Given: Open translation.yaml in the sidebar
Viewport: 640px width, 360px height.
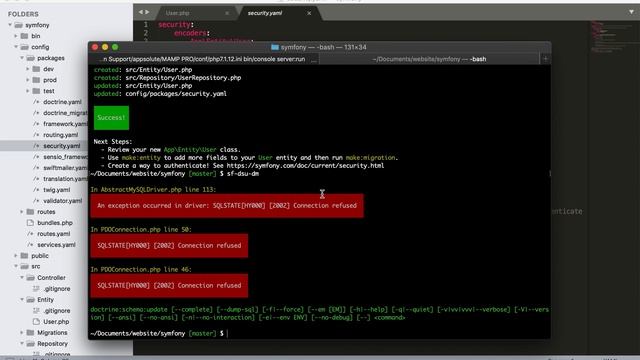Looking at the screenshot, I should coord(65,179).
